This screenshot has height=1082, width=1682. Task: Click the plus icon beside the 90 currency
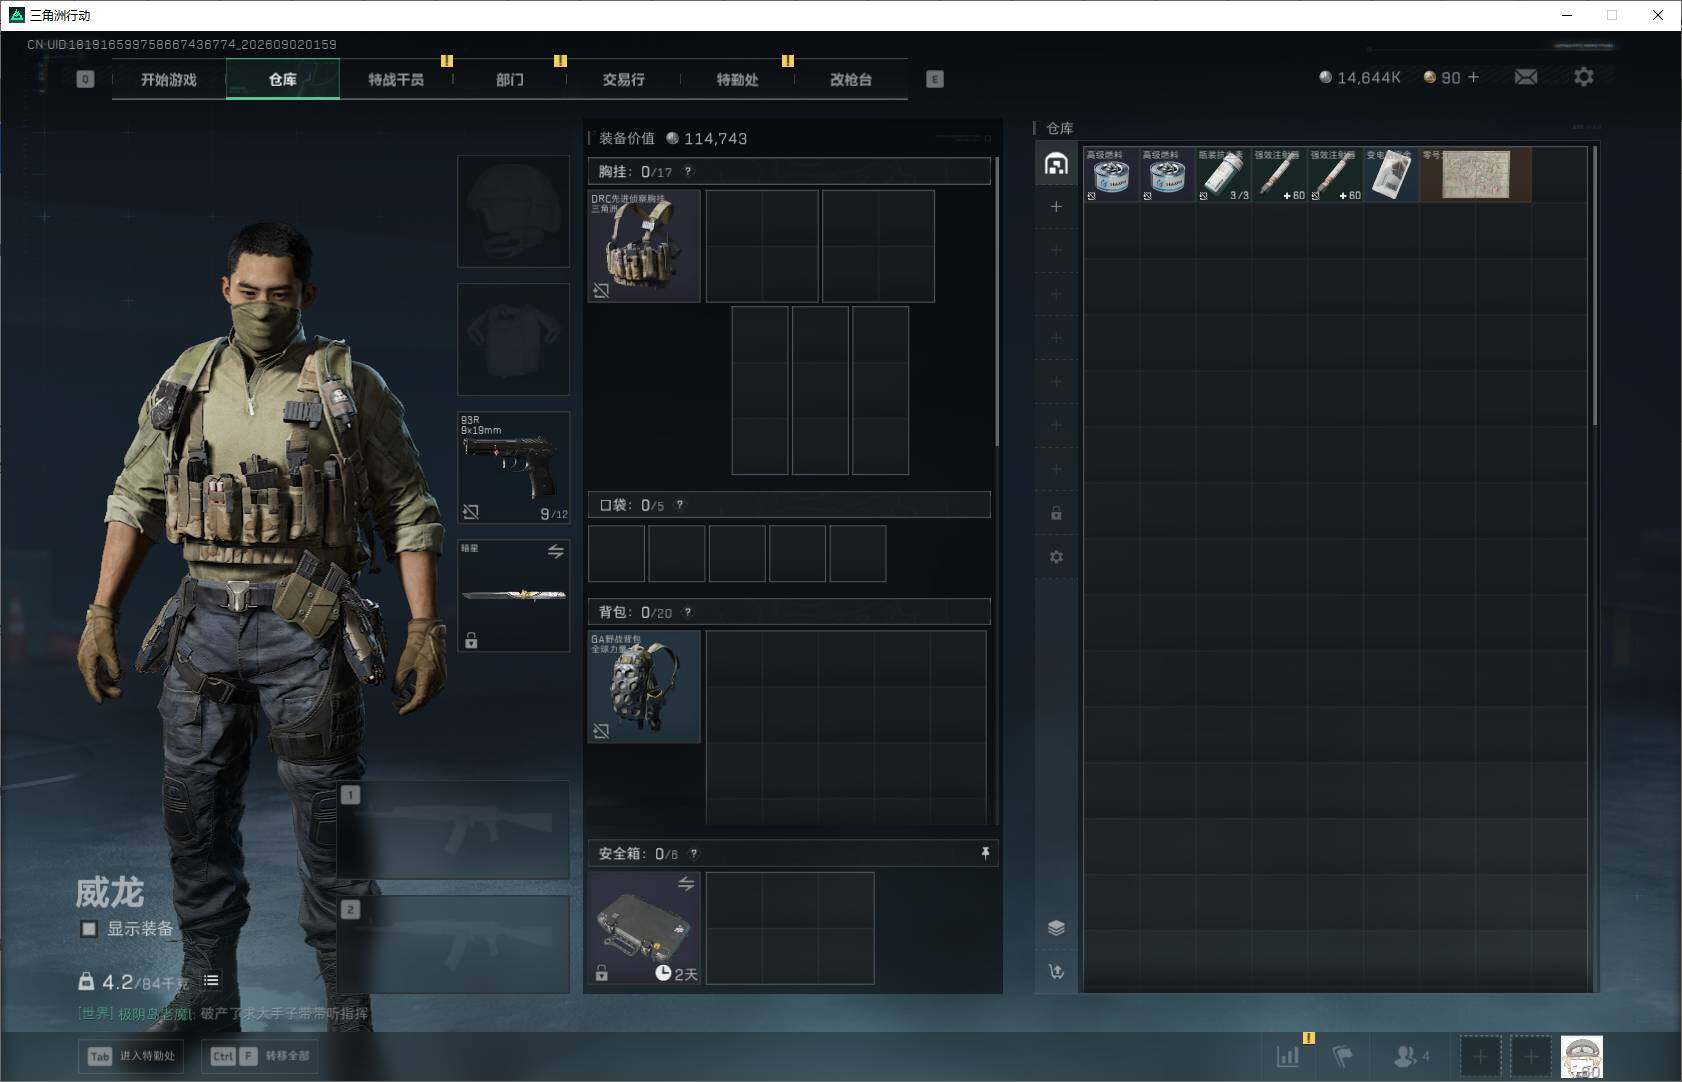point(1473,77)
